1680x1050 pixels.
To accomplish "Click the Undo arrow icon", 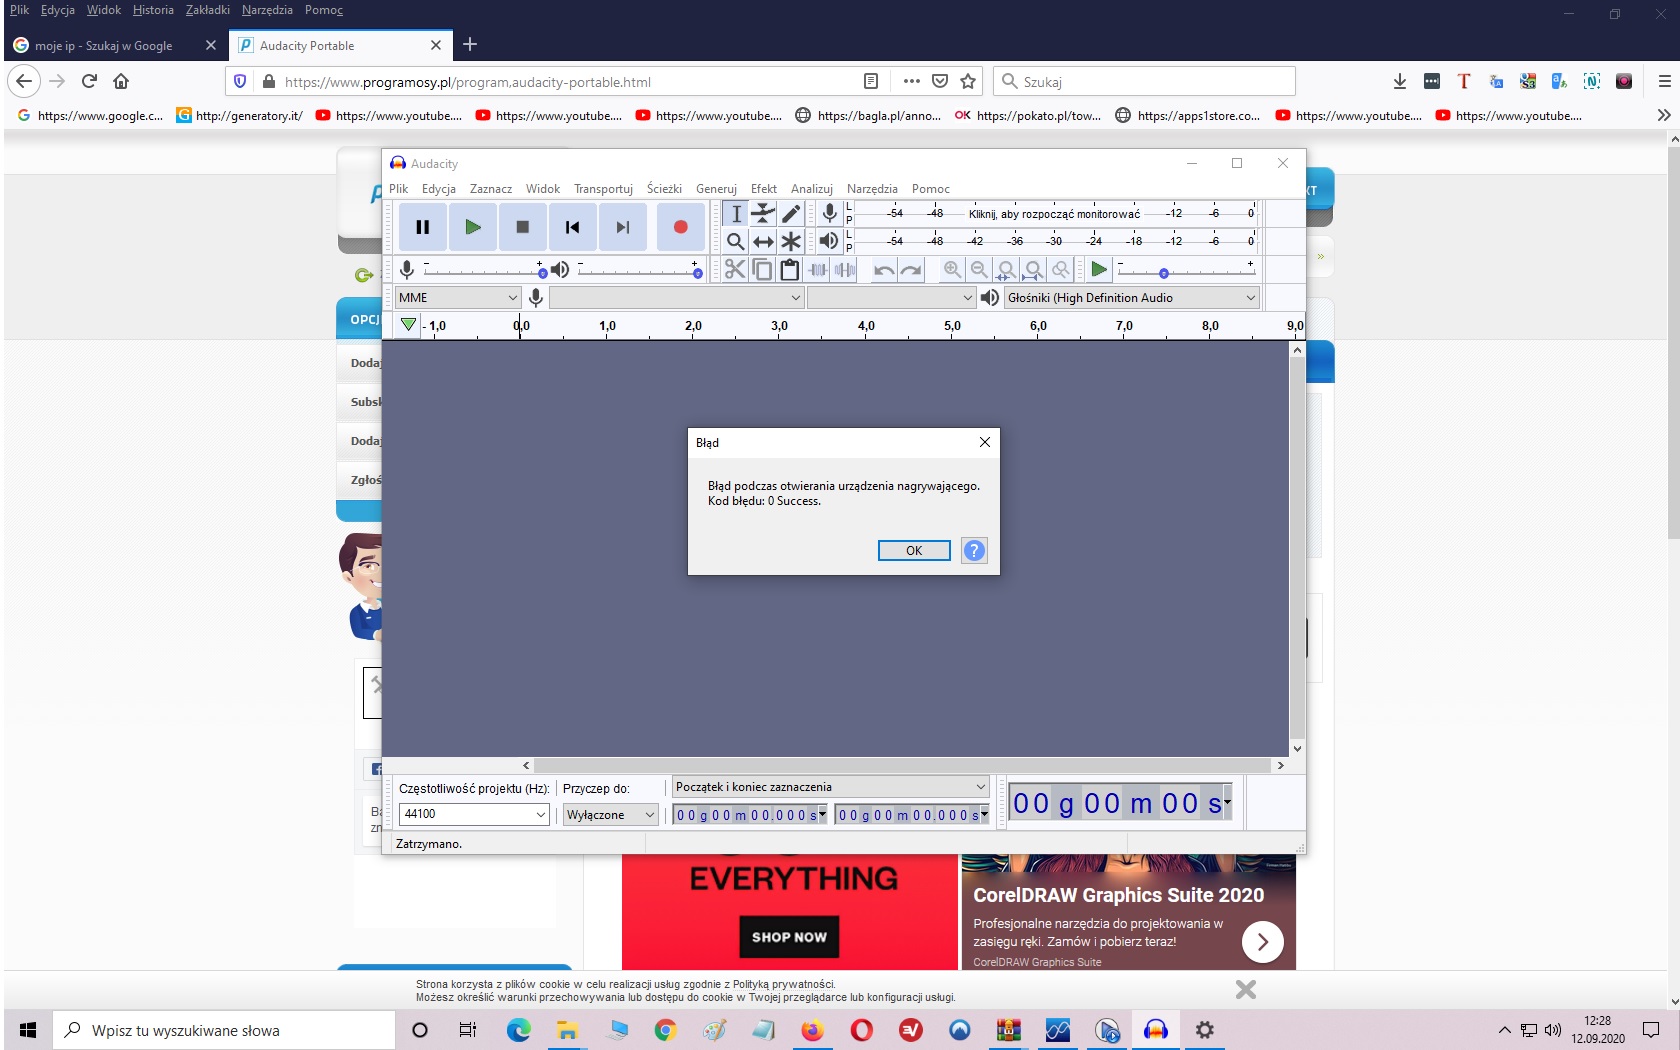I will pyautogui.click(x=884, y=269).
